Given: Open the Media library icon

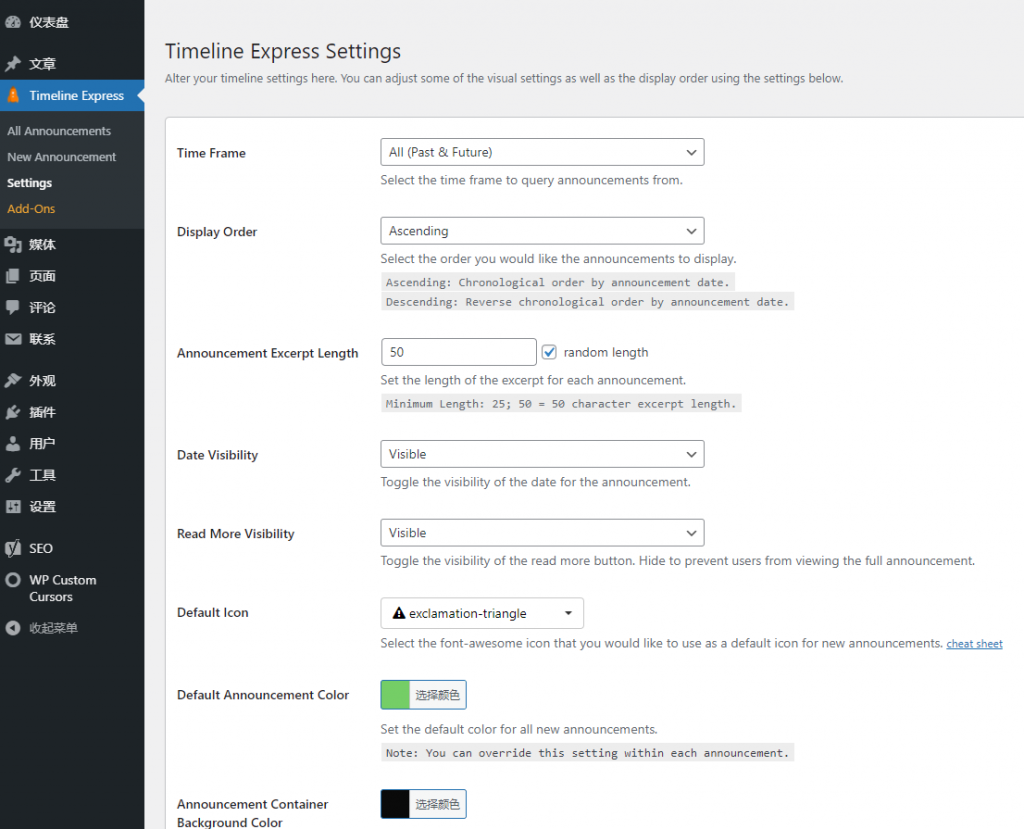Looking at the screenshot, I should tap(13, 245).
